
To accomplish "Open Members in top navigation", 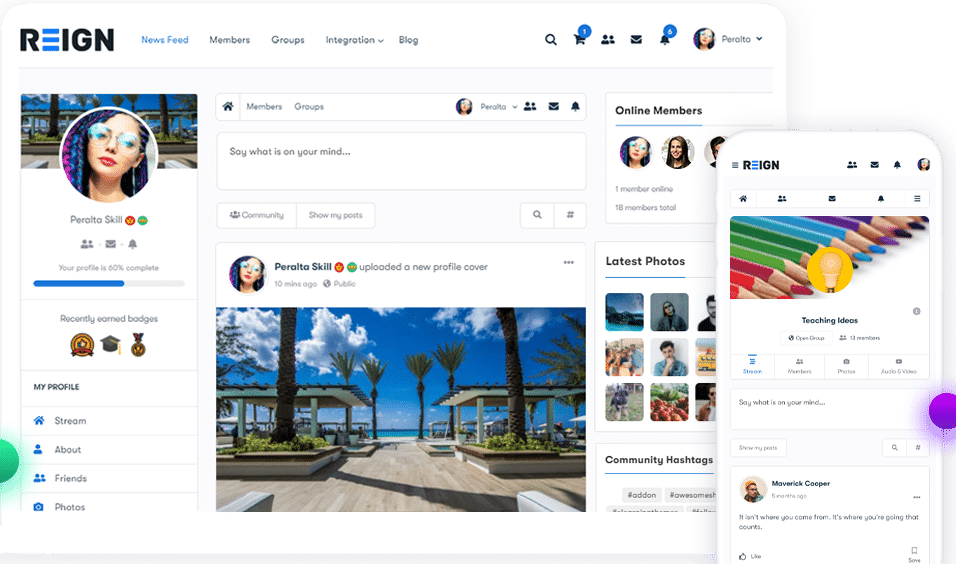I will 229,40.
